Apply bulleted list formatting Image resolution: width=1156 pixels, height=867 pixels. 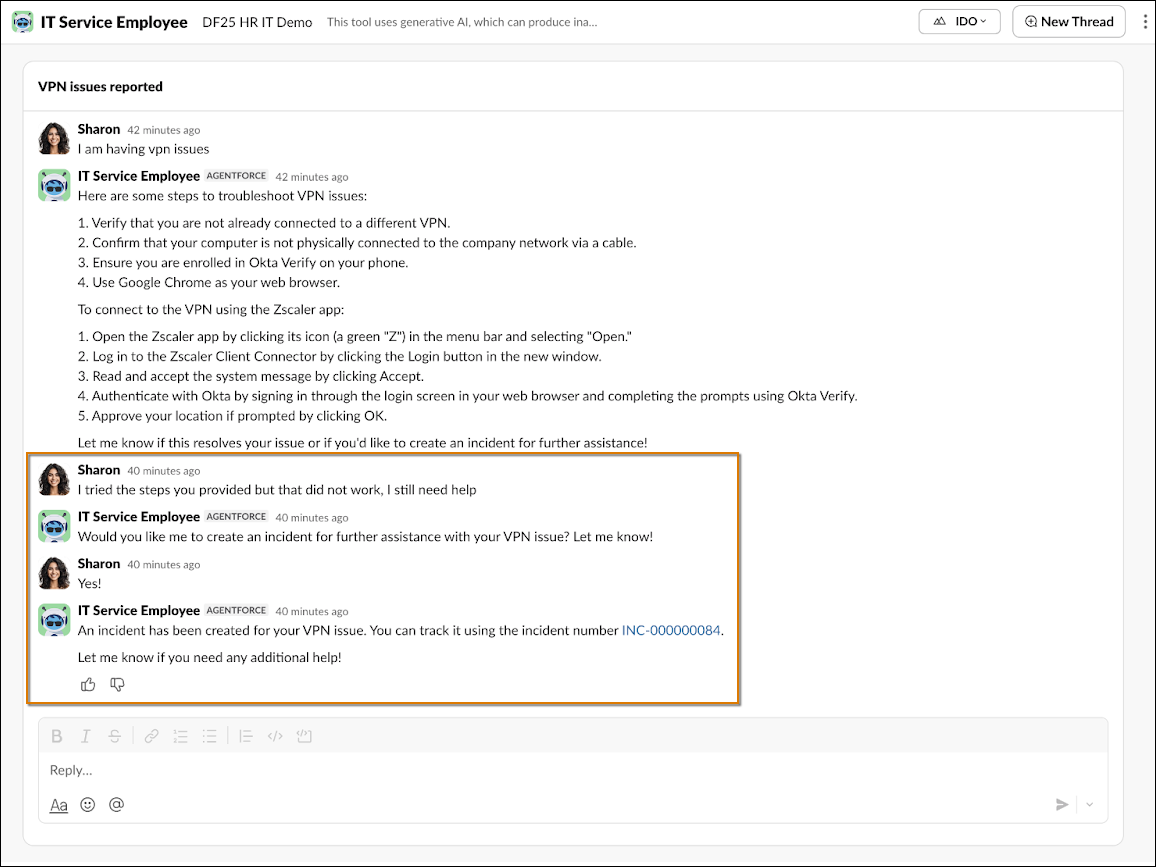[x=209, y=736]
